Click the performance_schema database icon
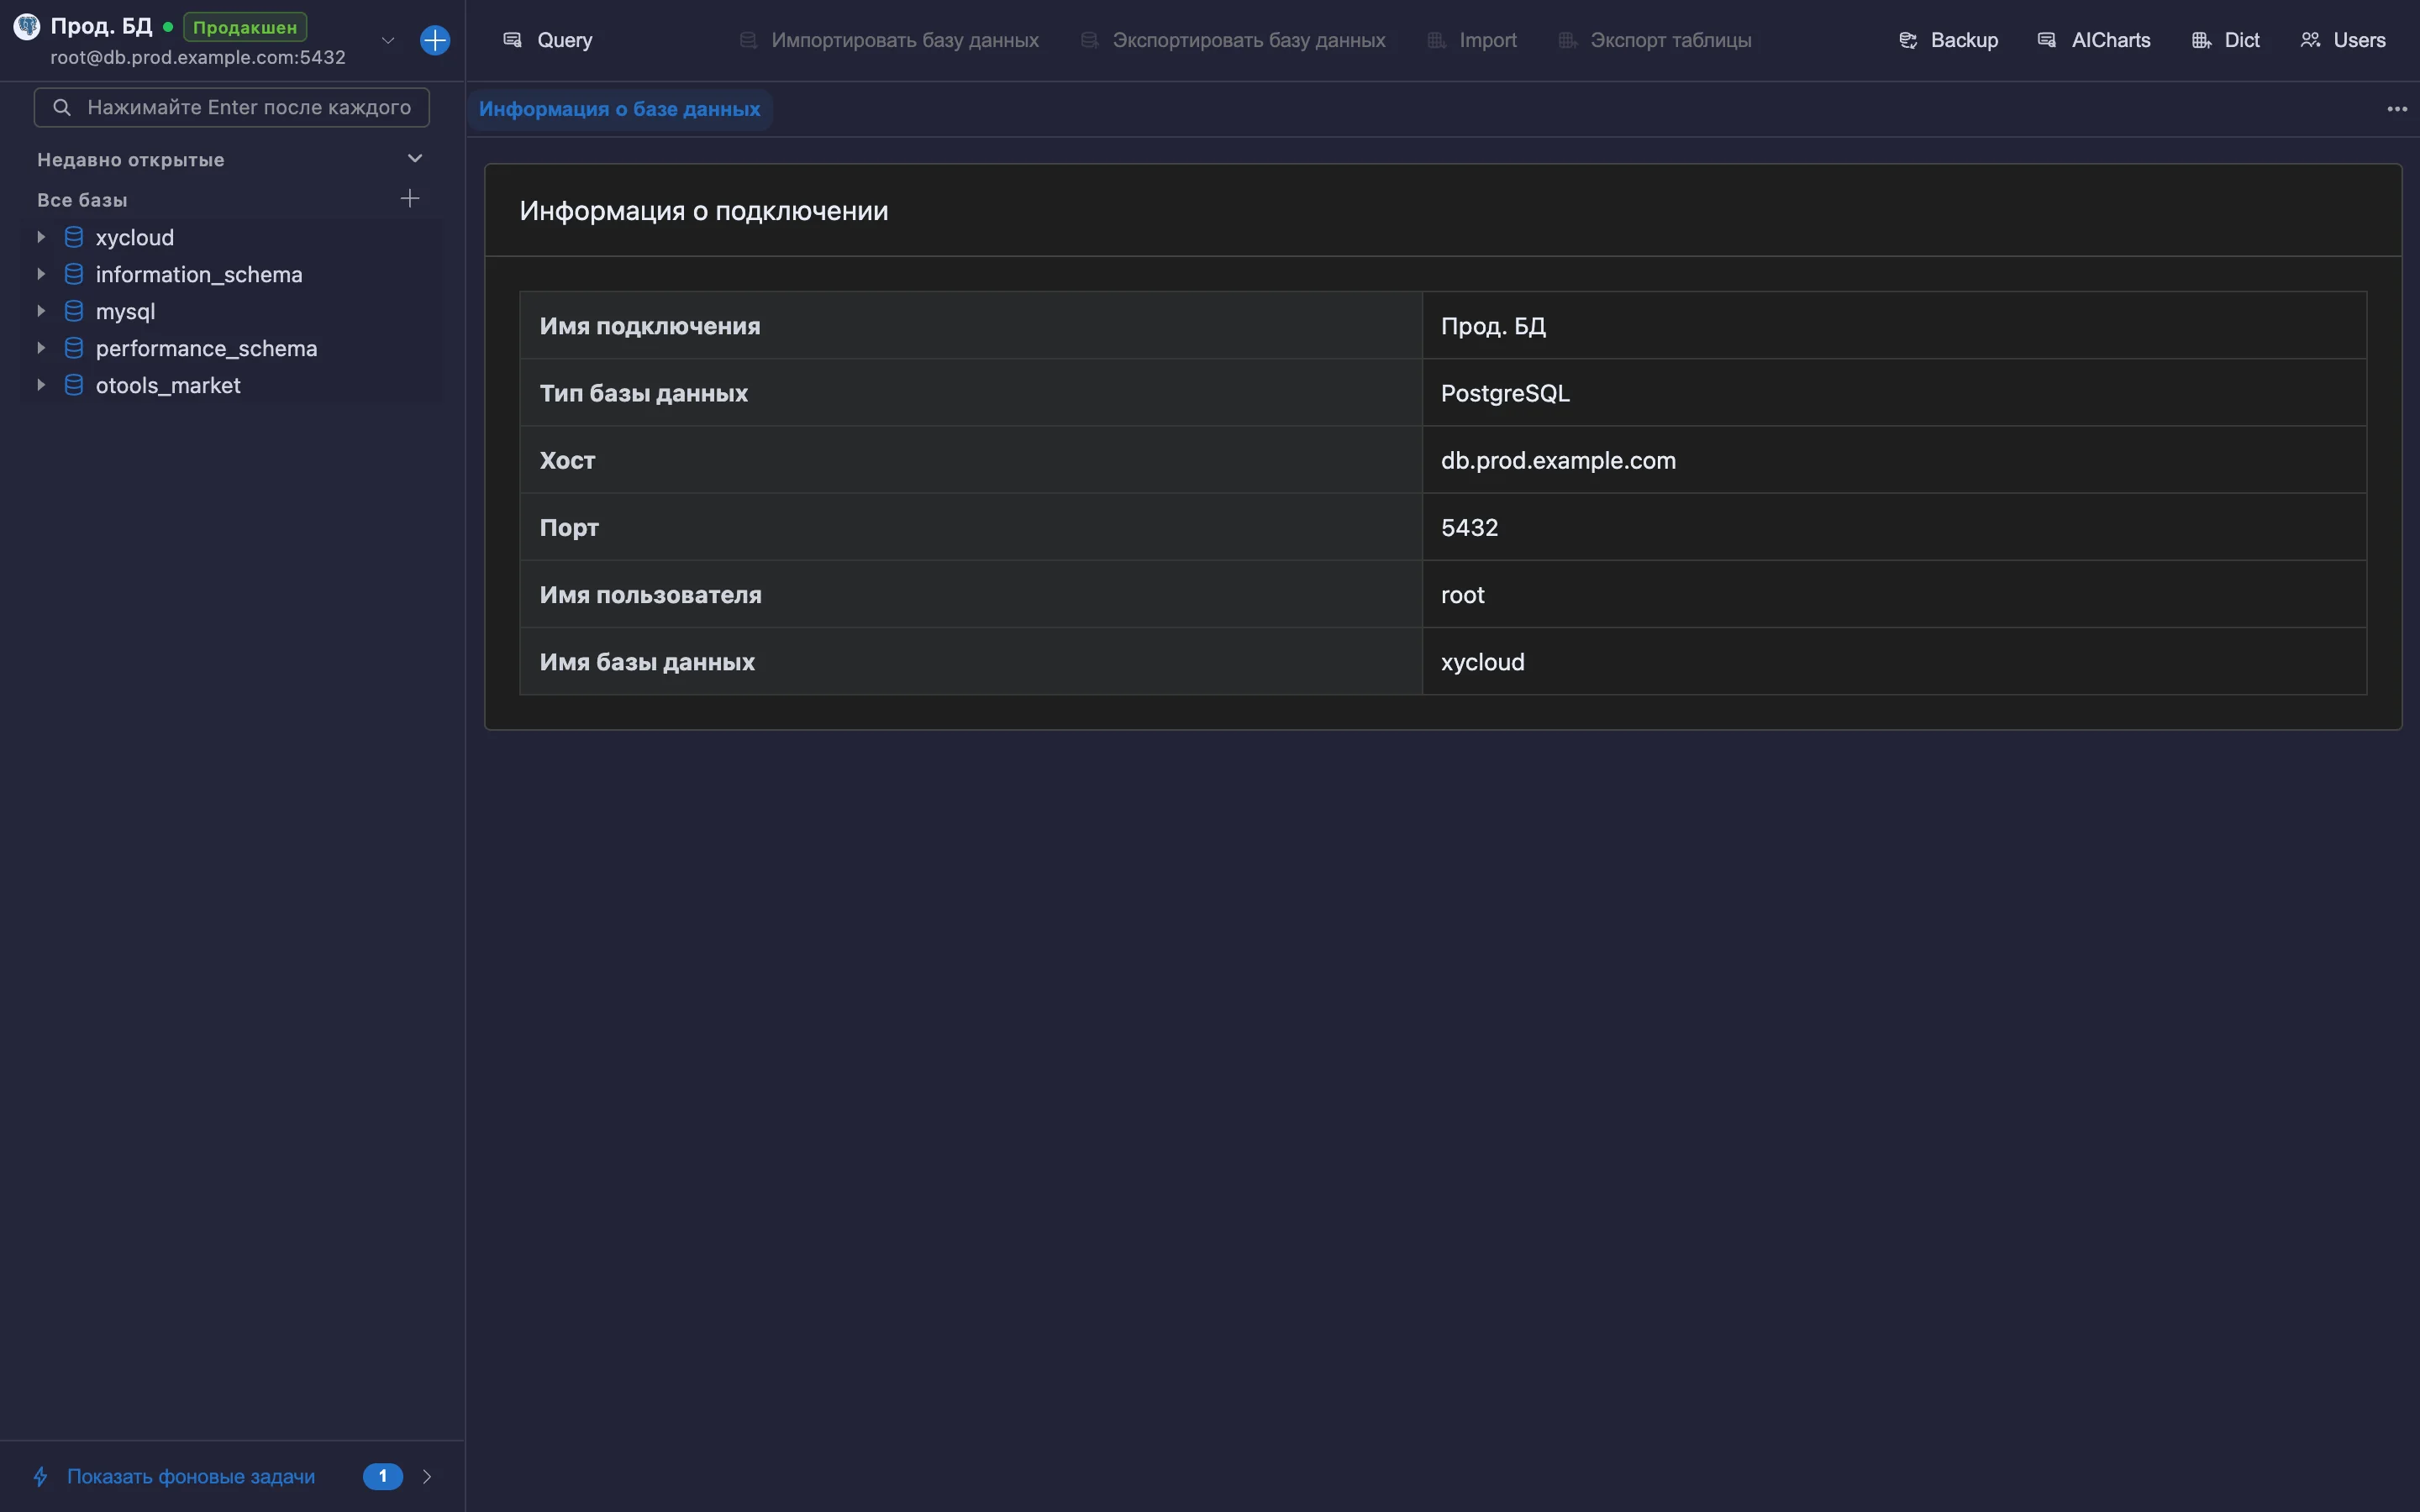 [74, 348]
